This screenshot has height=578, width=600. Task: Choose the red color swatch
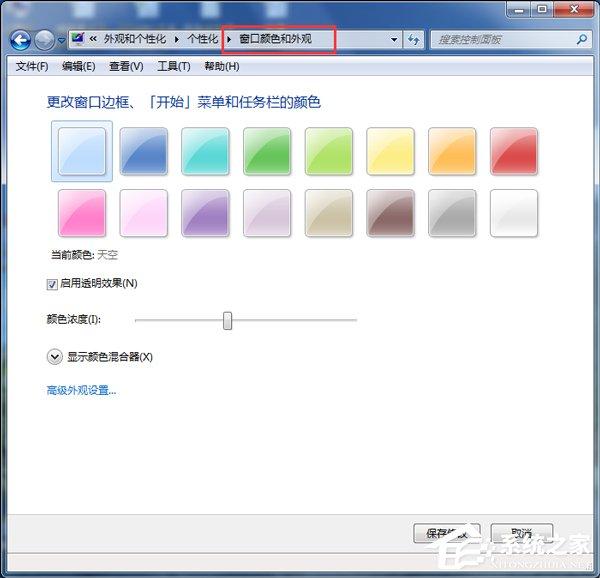tap(514, 151)
